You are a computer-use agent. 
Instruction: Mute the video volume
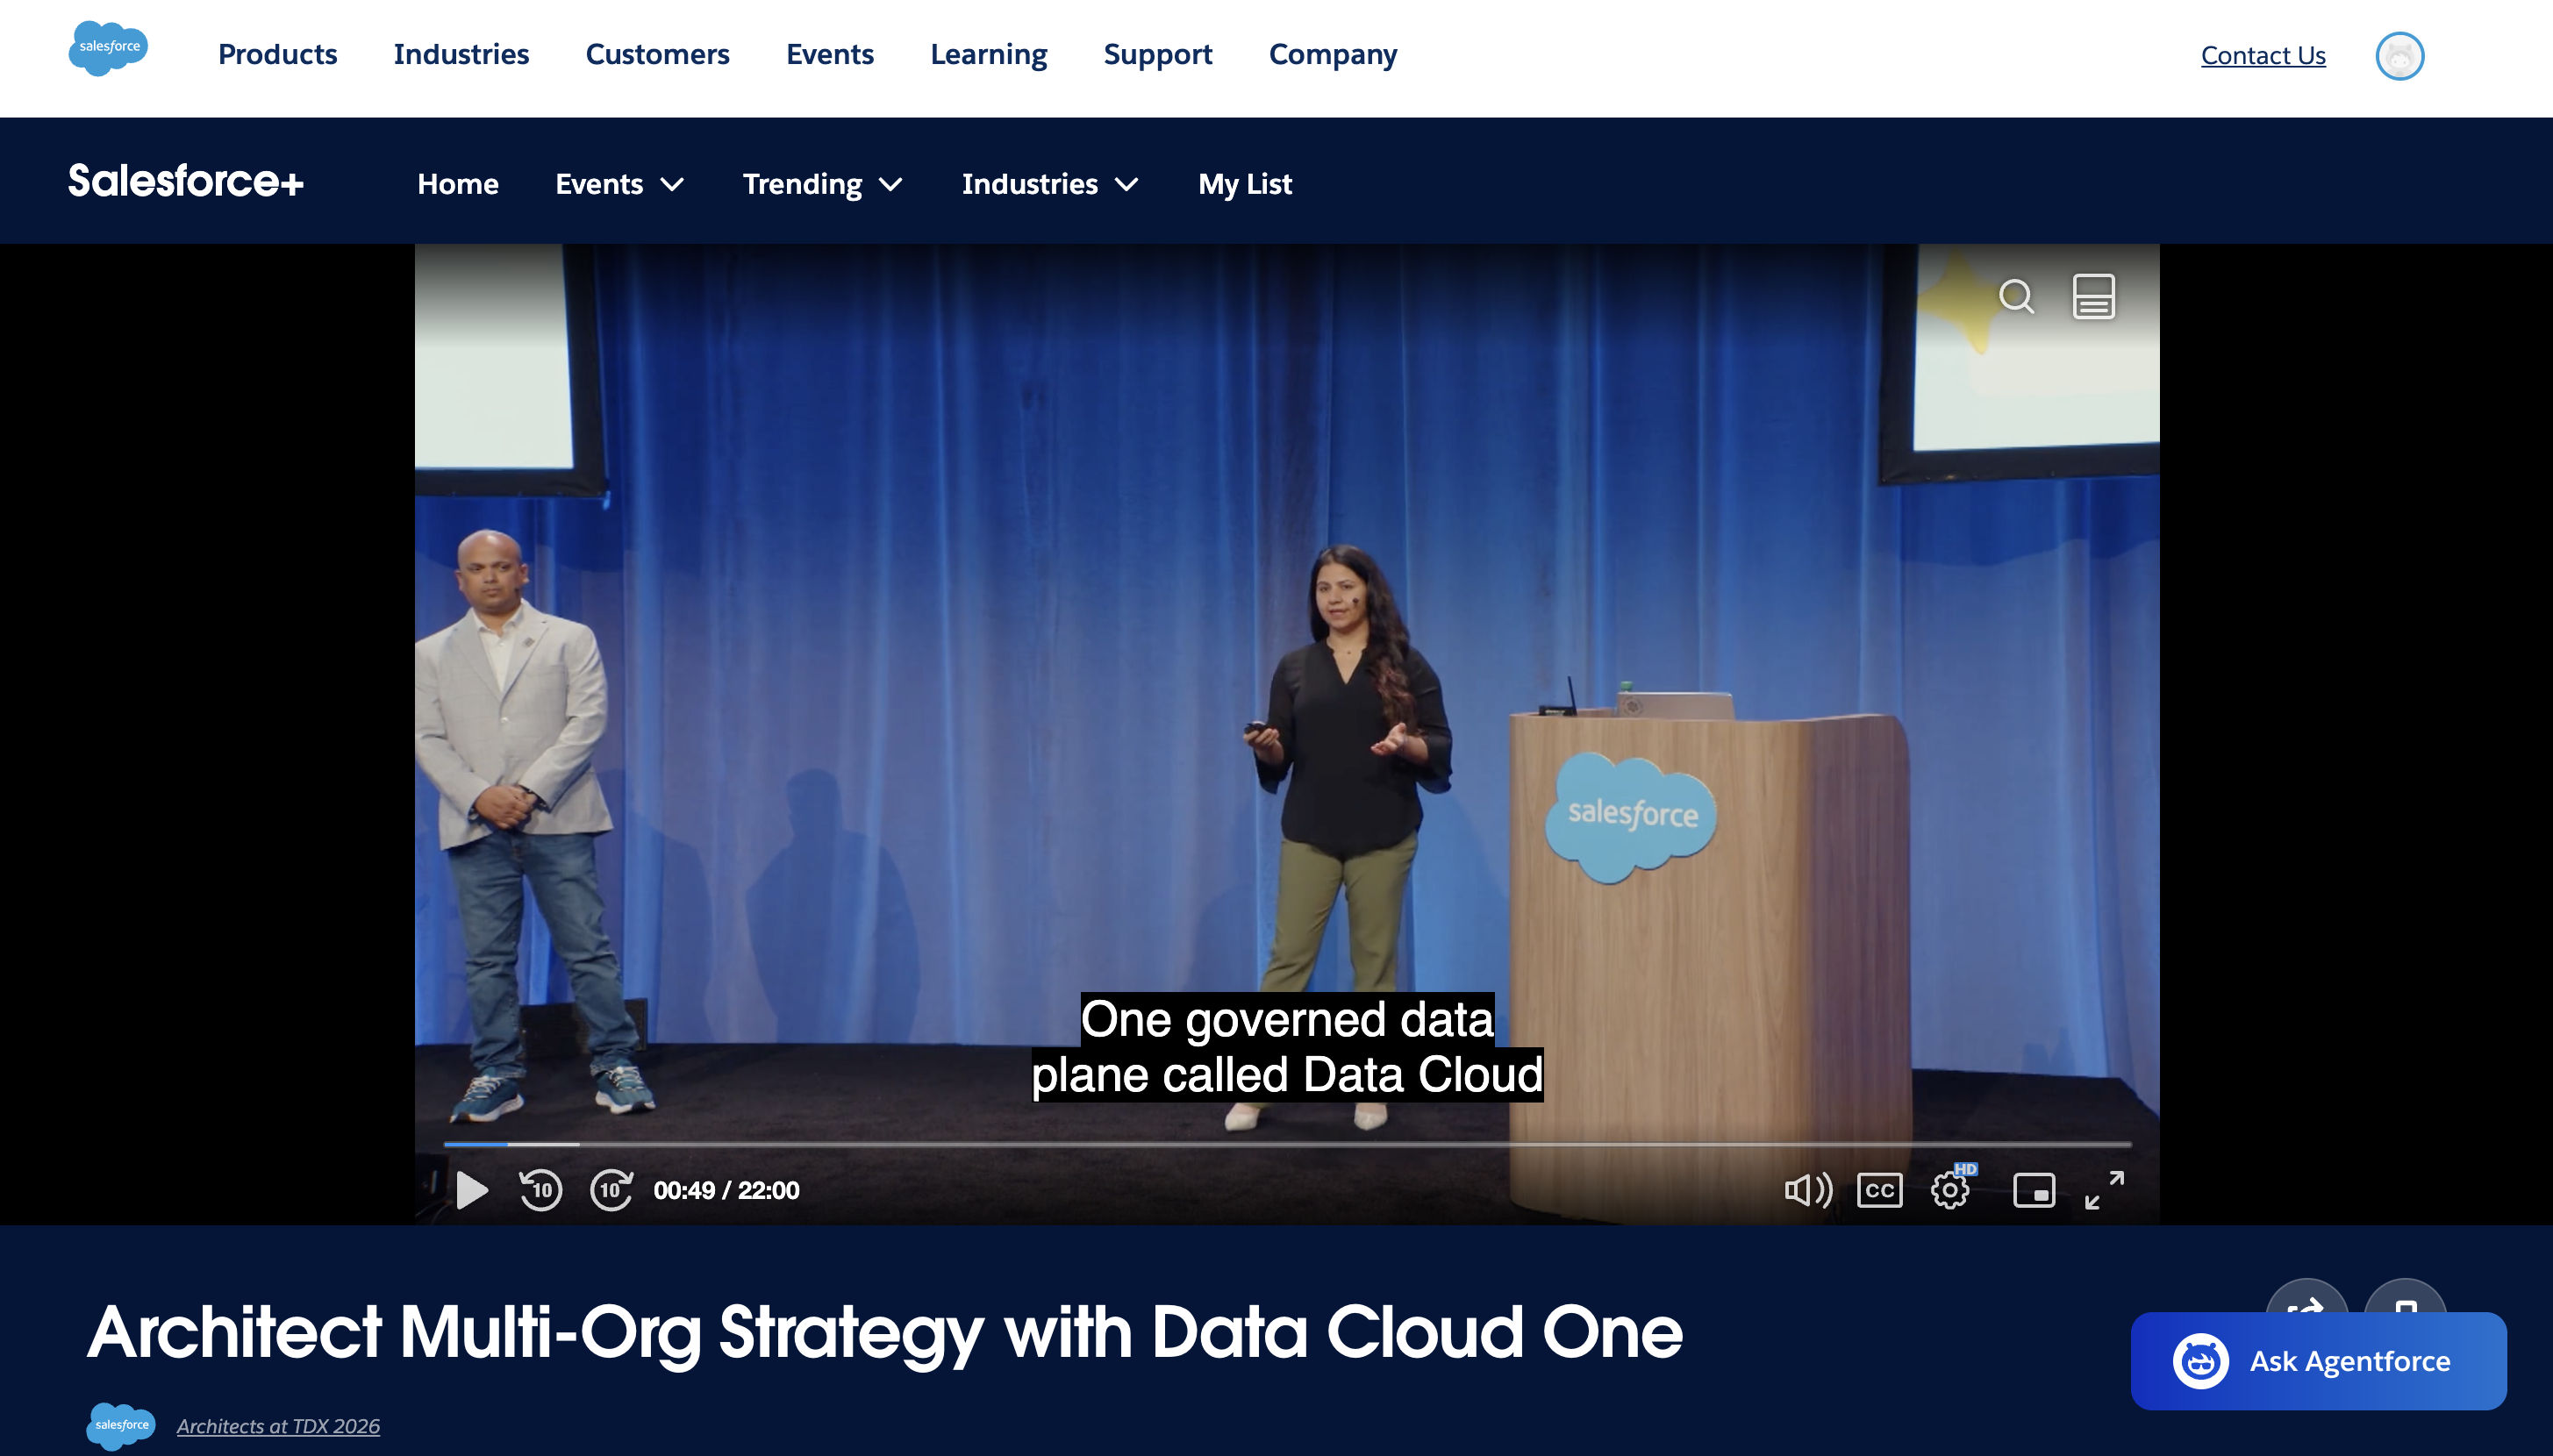point(1808,1190)
